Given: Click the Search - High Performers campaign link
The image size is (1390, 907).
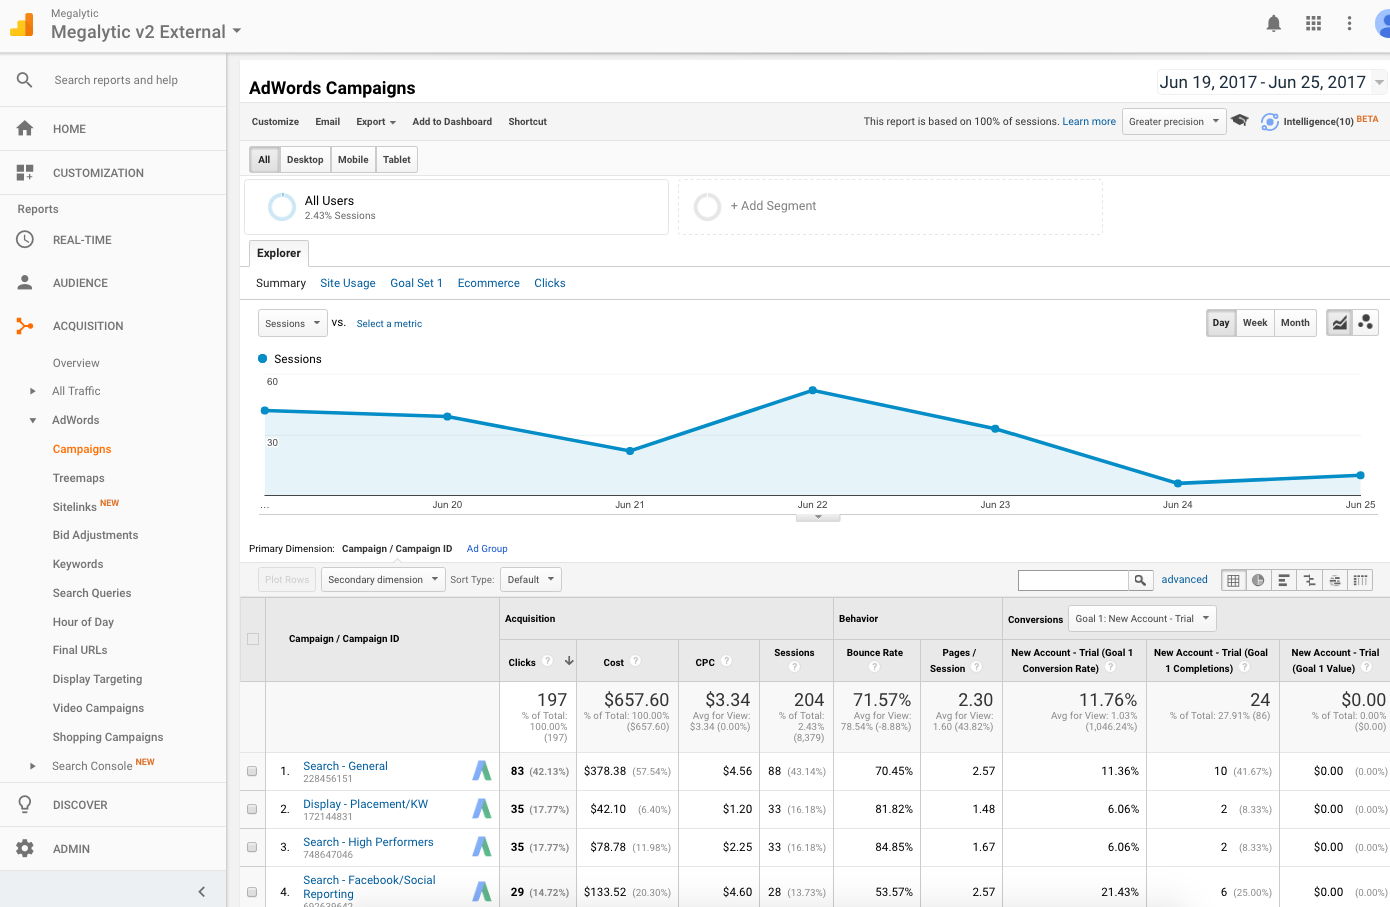Looking at the screenshot, I should point(368,842).
